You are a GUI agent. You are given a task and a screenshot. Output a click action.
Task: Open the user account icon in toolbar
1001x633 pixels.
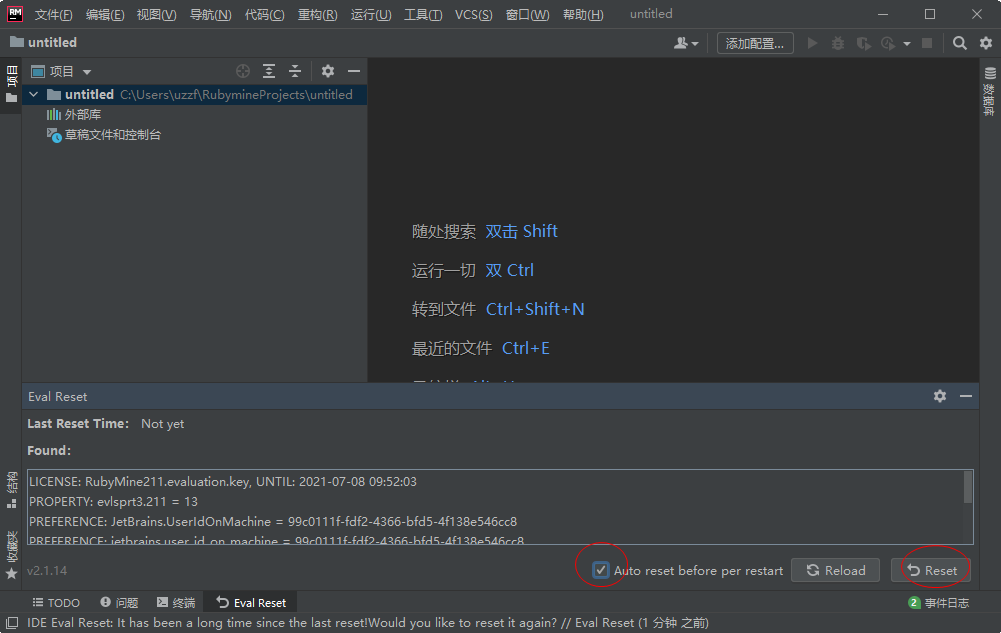(x=681, y=43)
